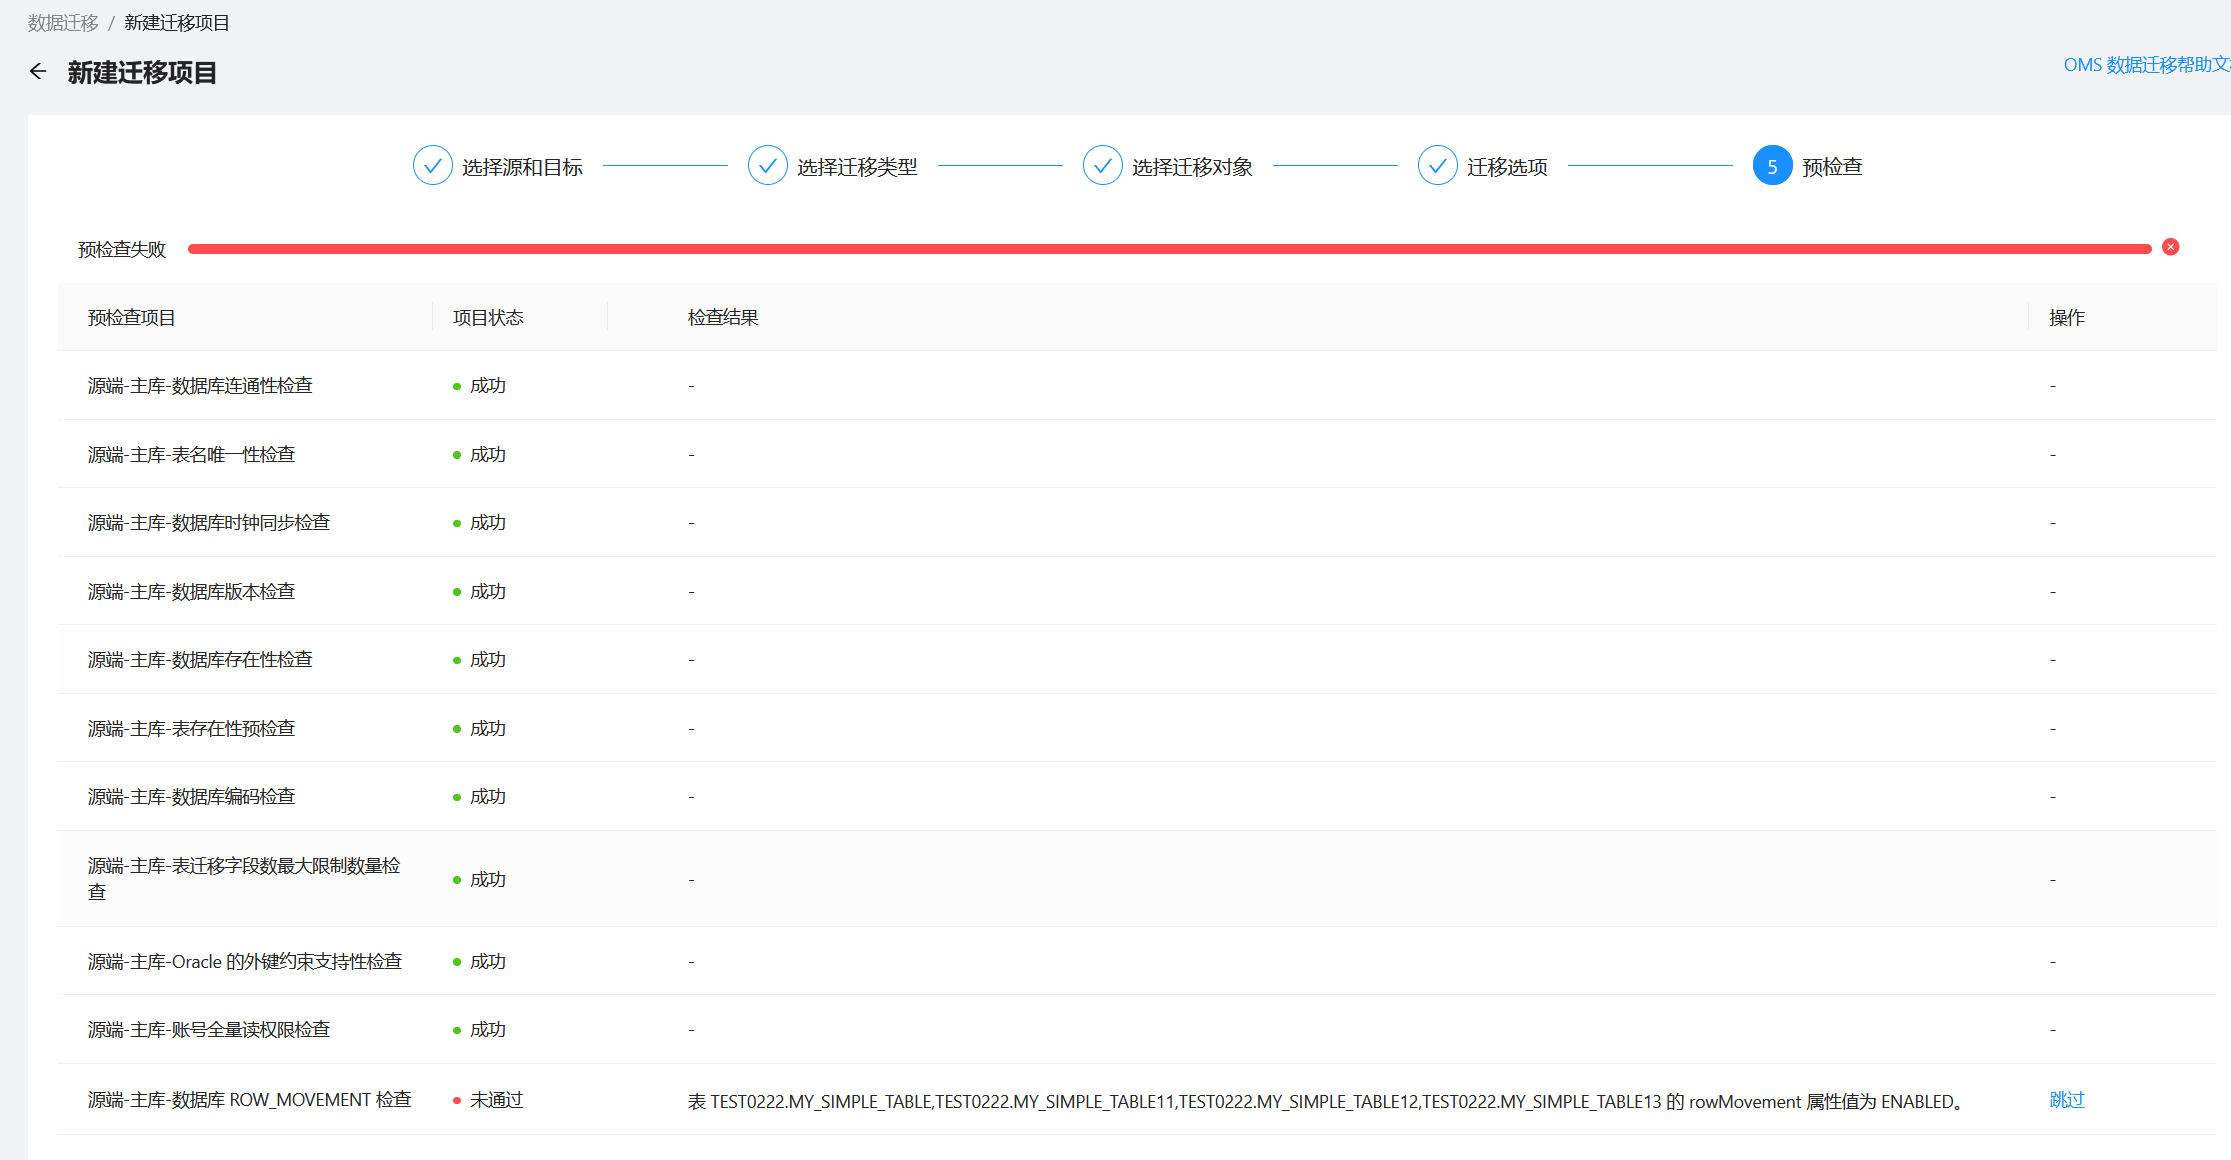Select the 选择迁移类型 step label
Image resolution: width=2231 pixels, height=1160 pixels.
point(856,167)
